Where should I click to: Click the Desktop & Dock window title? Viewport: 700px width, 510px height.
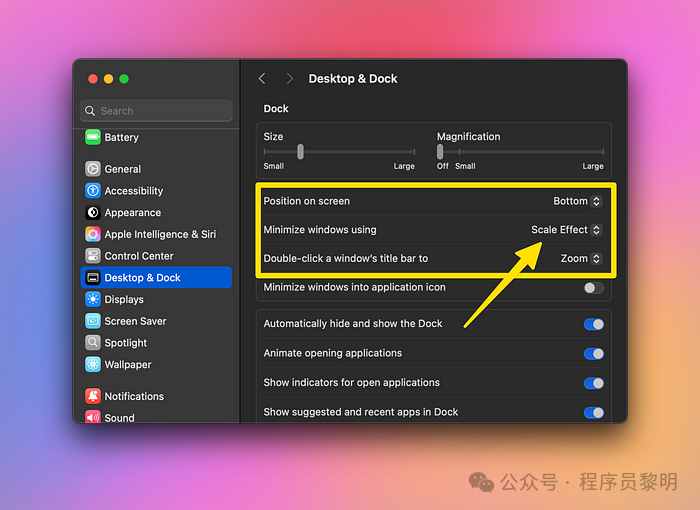[x=353, y=79]
